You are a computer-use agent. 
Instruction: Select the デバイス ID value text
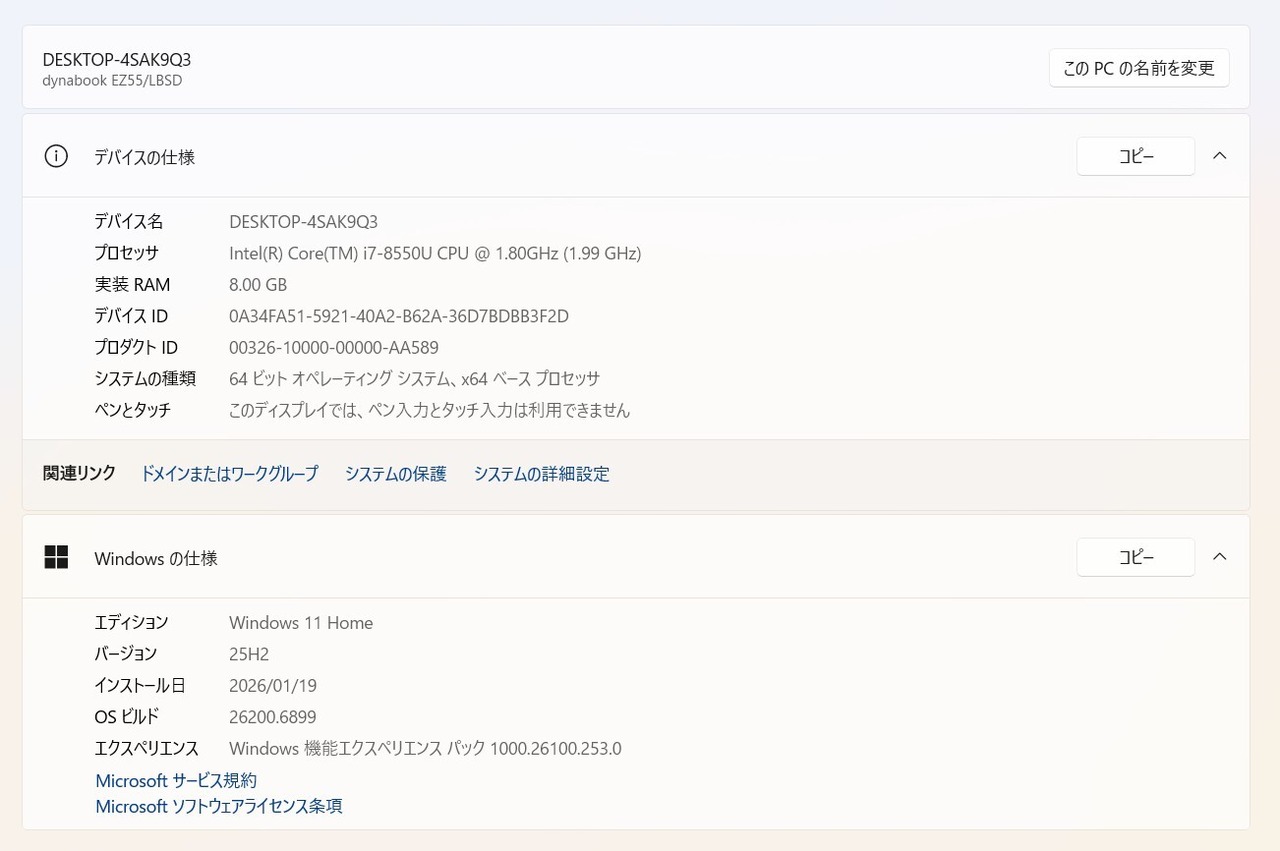tap(399, 316)
